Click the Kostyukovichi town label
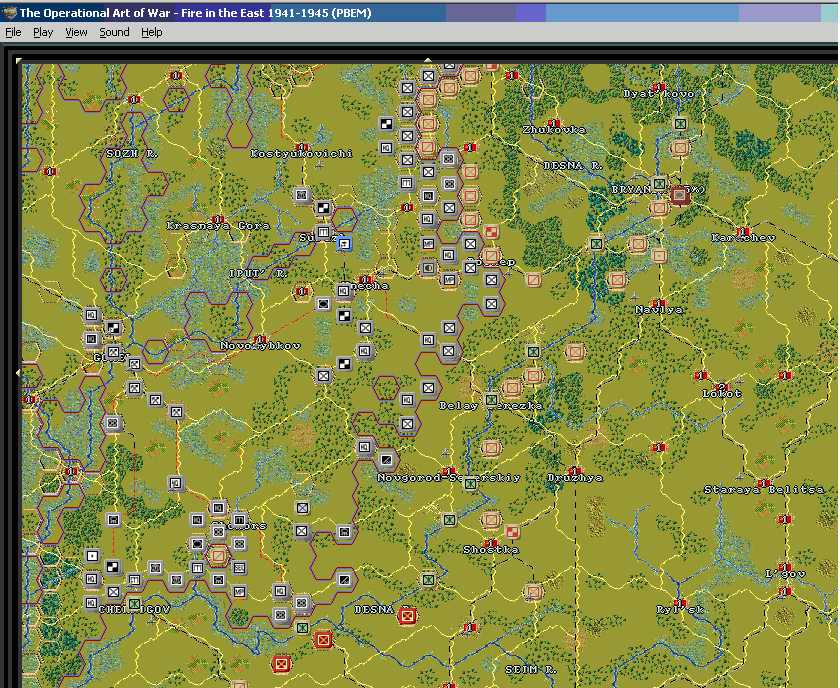The image size is (840, 688). (x=302, y=154)
